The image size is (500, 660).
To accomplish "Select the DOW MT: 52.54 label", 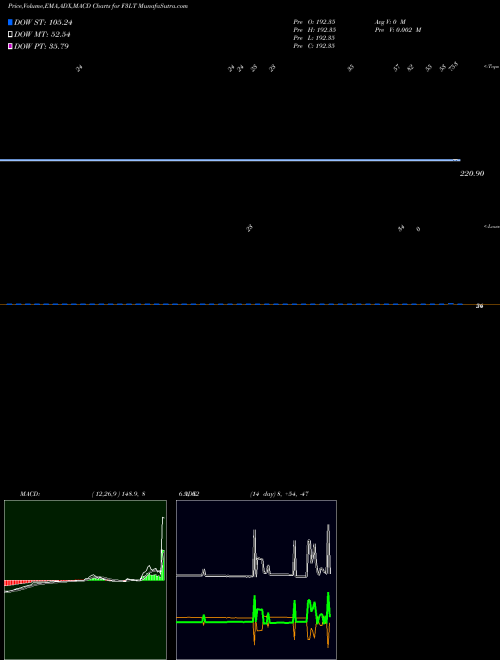I will [42, 35].
